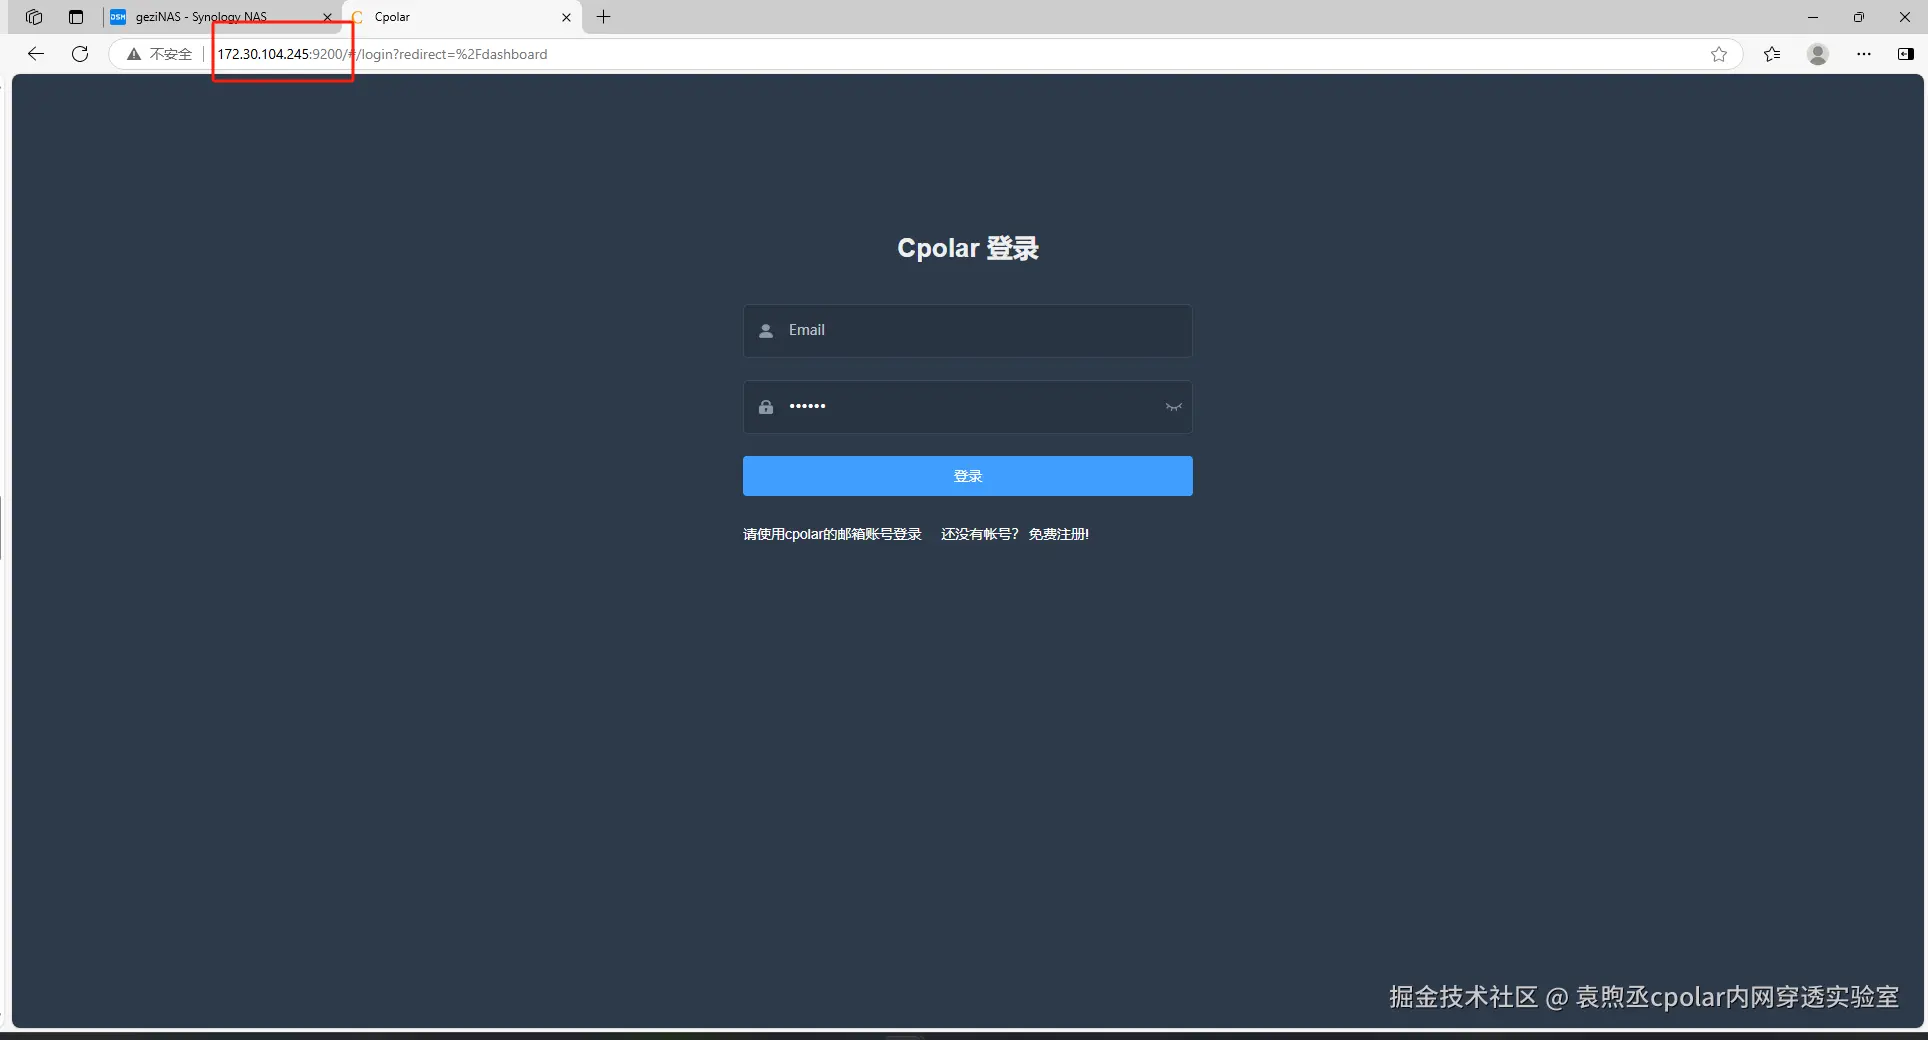
Task: Minimize the browser window
Action: tap(1813, 17)
